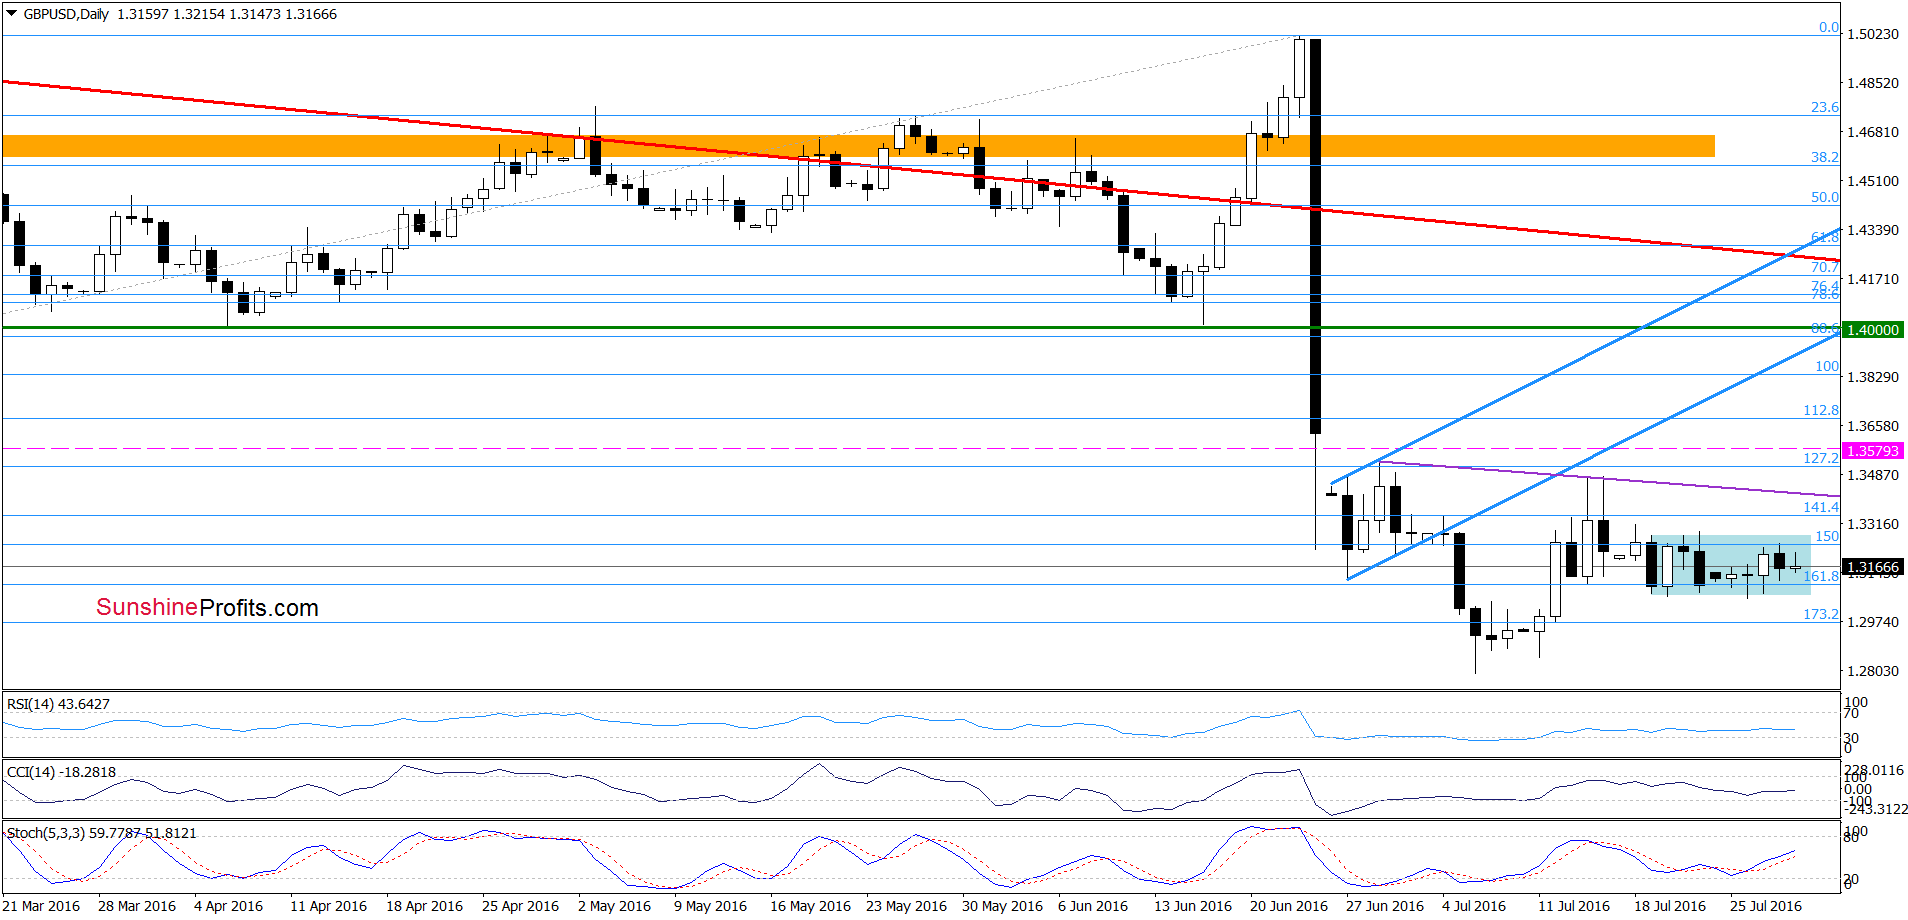Viewport: 1908px width, 920px height.
Task: Click the 20 Jun 2016 date label
Action: (1289, 906)
